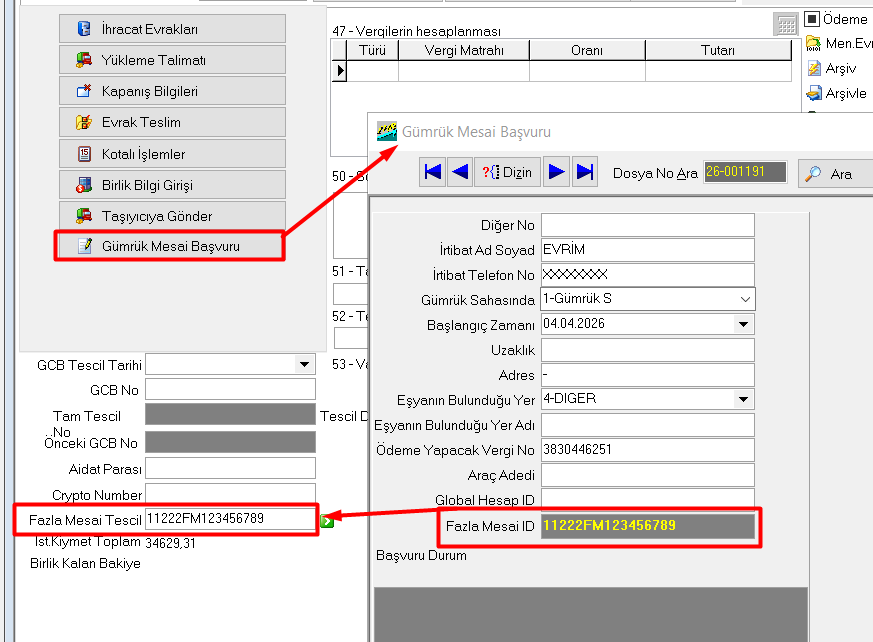Toggle the Ödeme checkbox

(x=812, y=19)
